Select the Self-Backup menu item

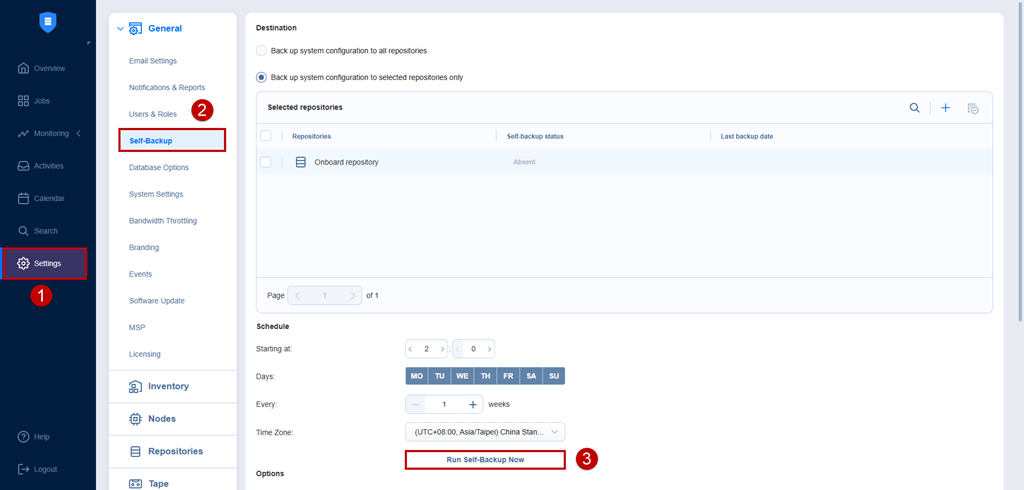click(x=172, y=140)
